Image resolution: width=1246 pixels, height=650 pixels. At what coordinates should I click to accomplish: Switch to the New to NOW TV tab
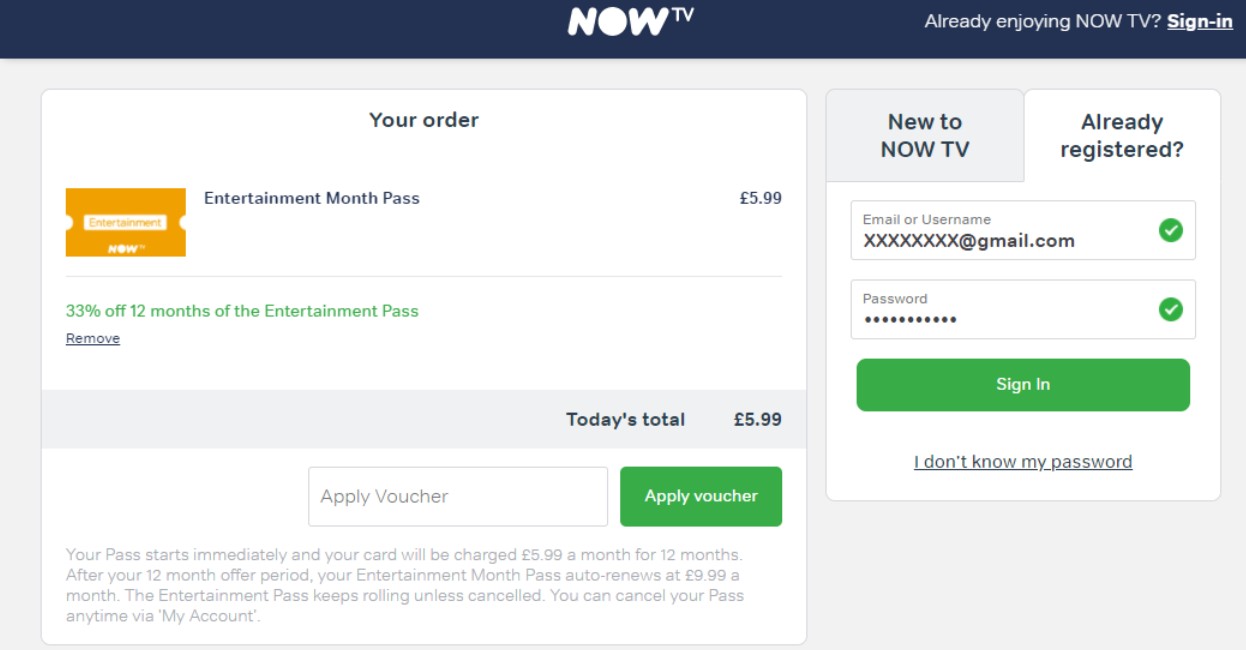(924, 136)
